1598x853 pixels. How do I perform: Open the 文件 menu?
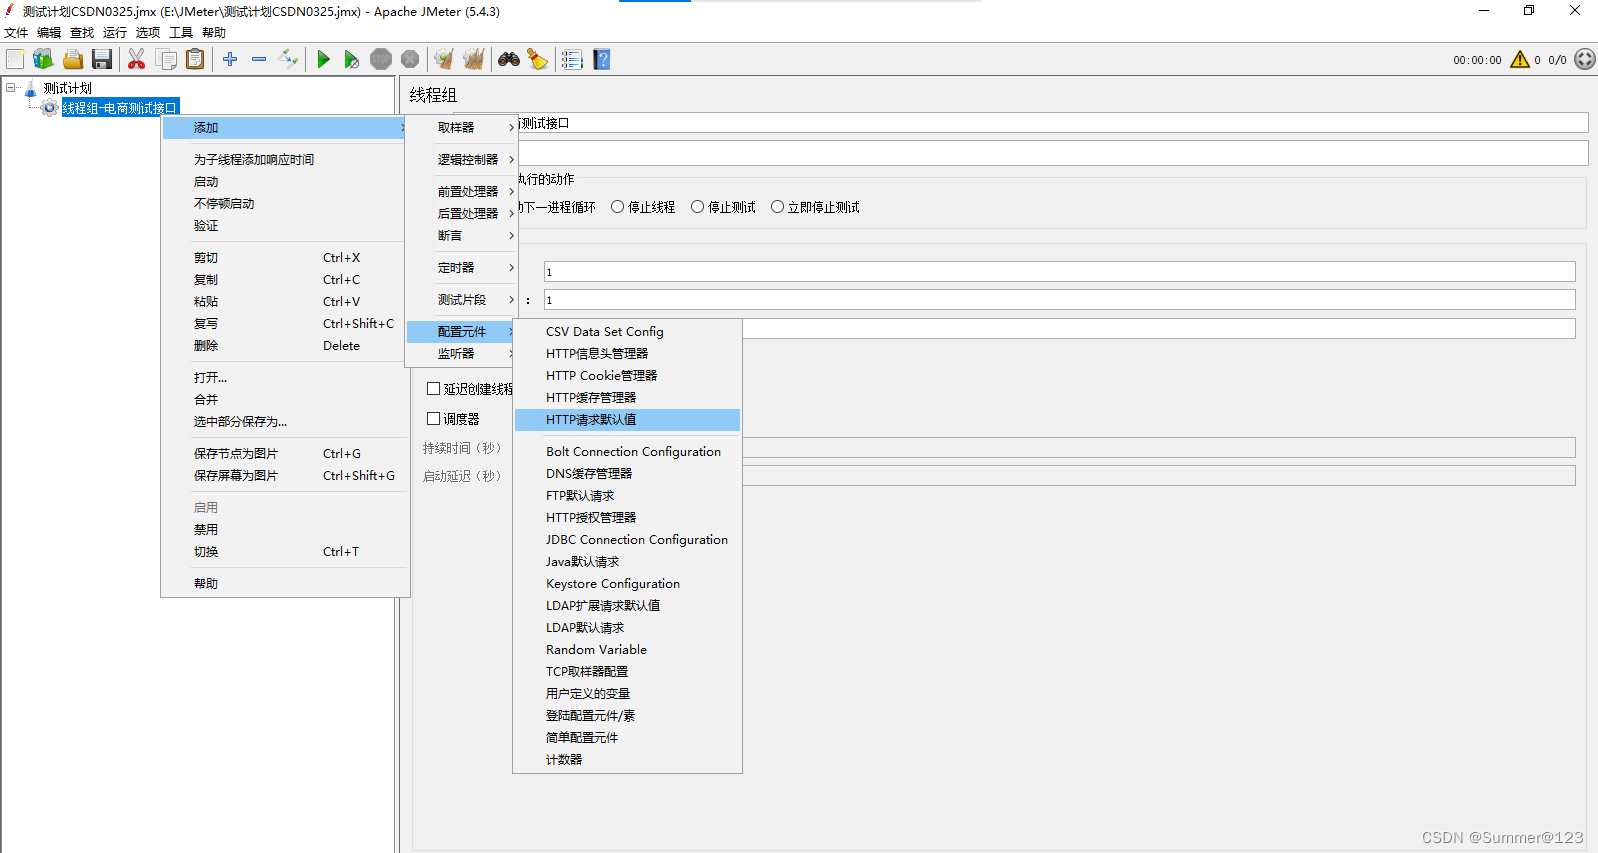point(16,32)
